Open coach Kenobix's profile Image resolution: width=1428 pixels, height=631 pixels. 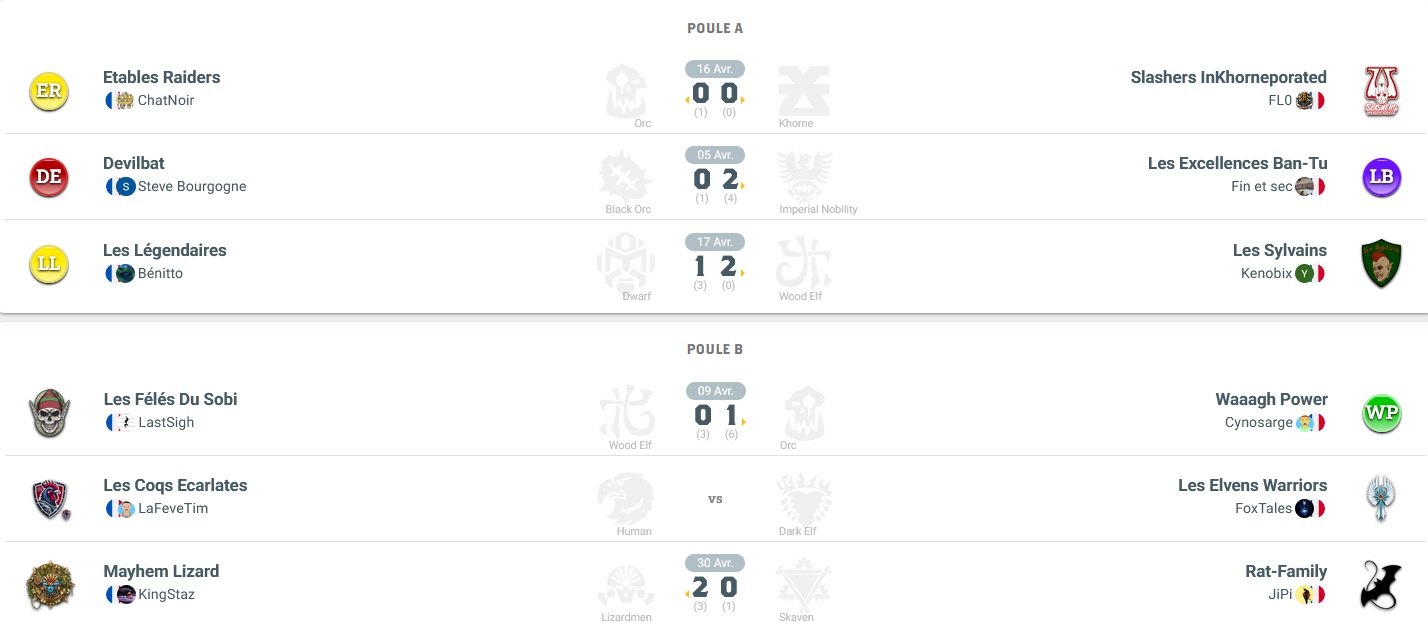[x=1266, y=273]
